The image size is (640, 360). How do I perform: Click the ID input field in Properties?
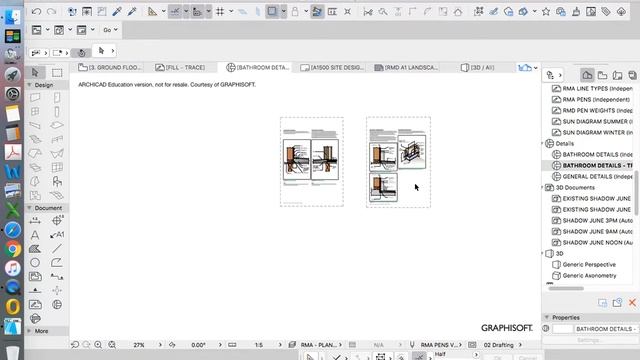(562, 329)
